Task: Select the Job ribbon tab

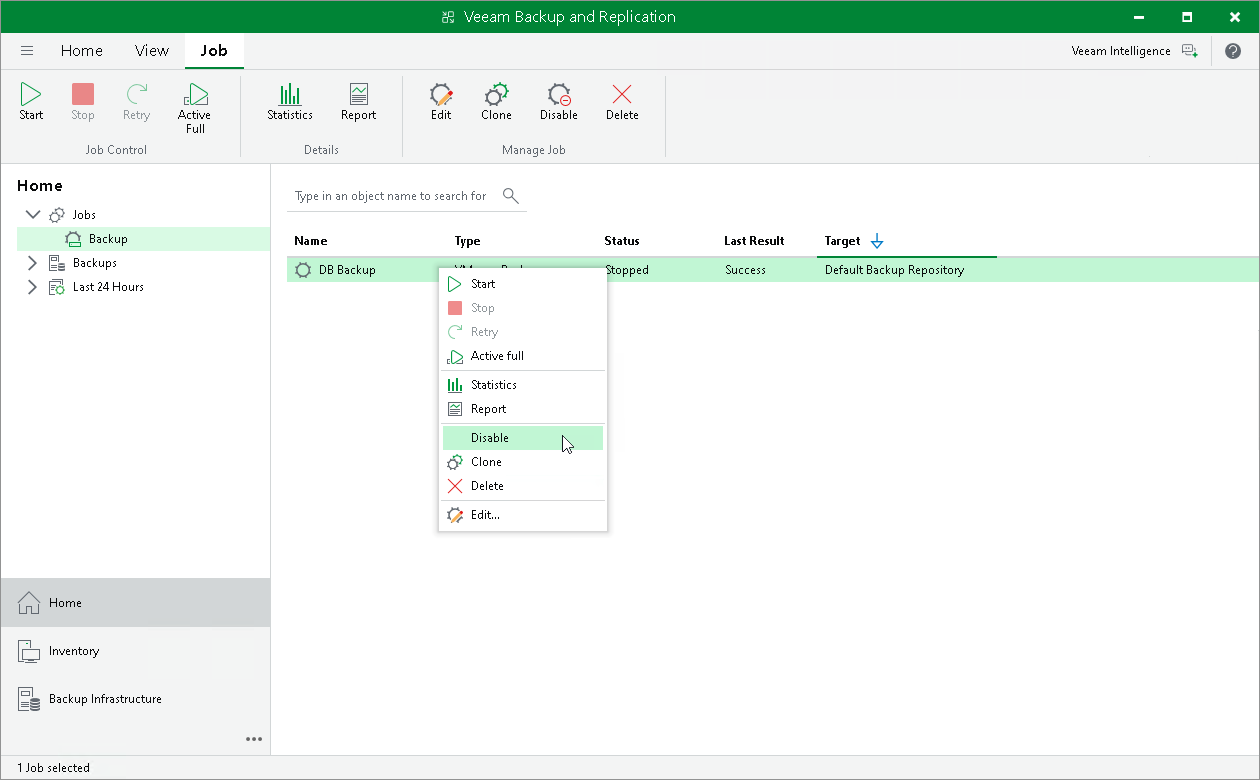Action: tap(214, 51)
